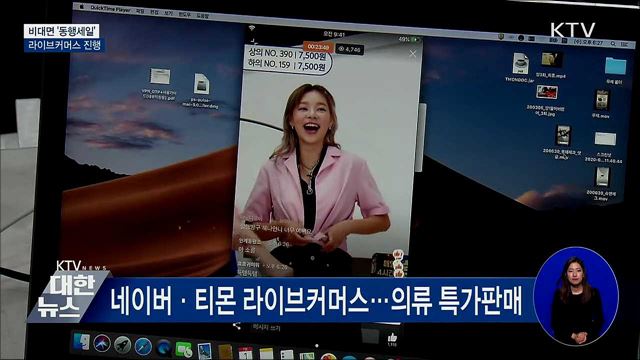640x360 pixels.
Task: Open Notes yellow icon in Dock
Action: (266, 354)
